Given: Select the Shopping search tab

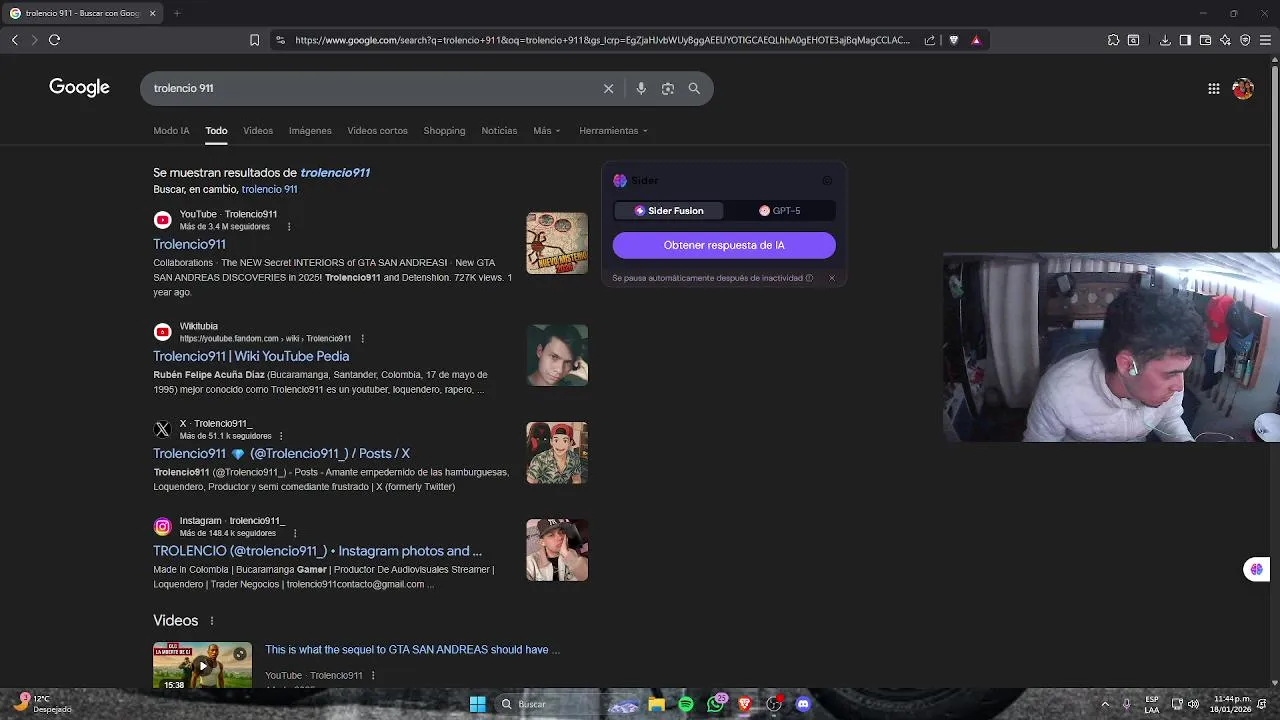Looking at the screenshot, I should coord(444,130).
